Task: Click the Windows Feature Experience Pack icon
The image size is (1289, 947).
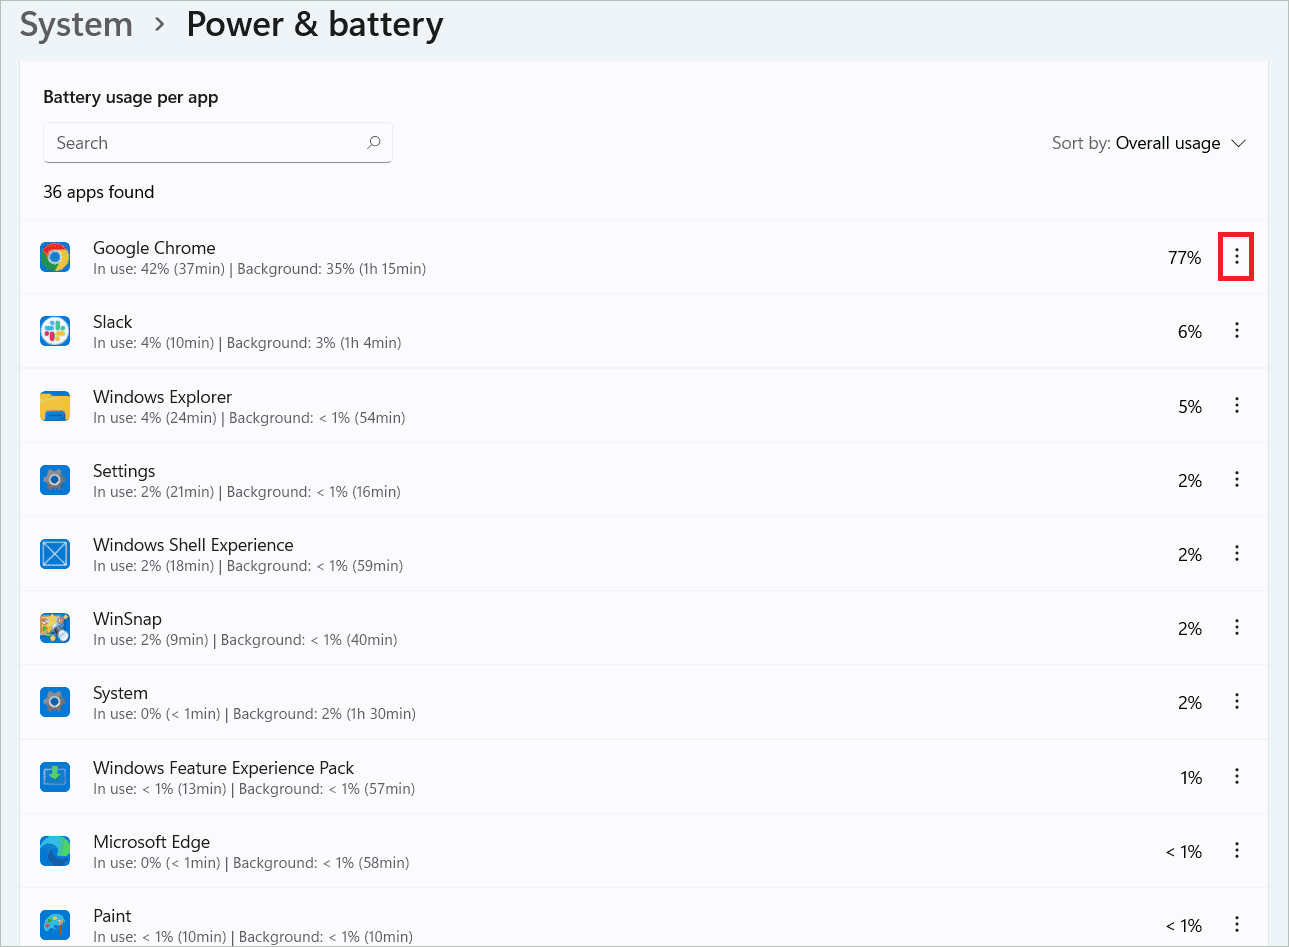Action: point(55,777)
